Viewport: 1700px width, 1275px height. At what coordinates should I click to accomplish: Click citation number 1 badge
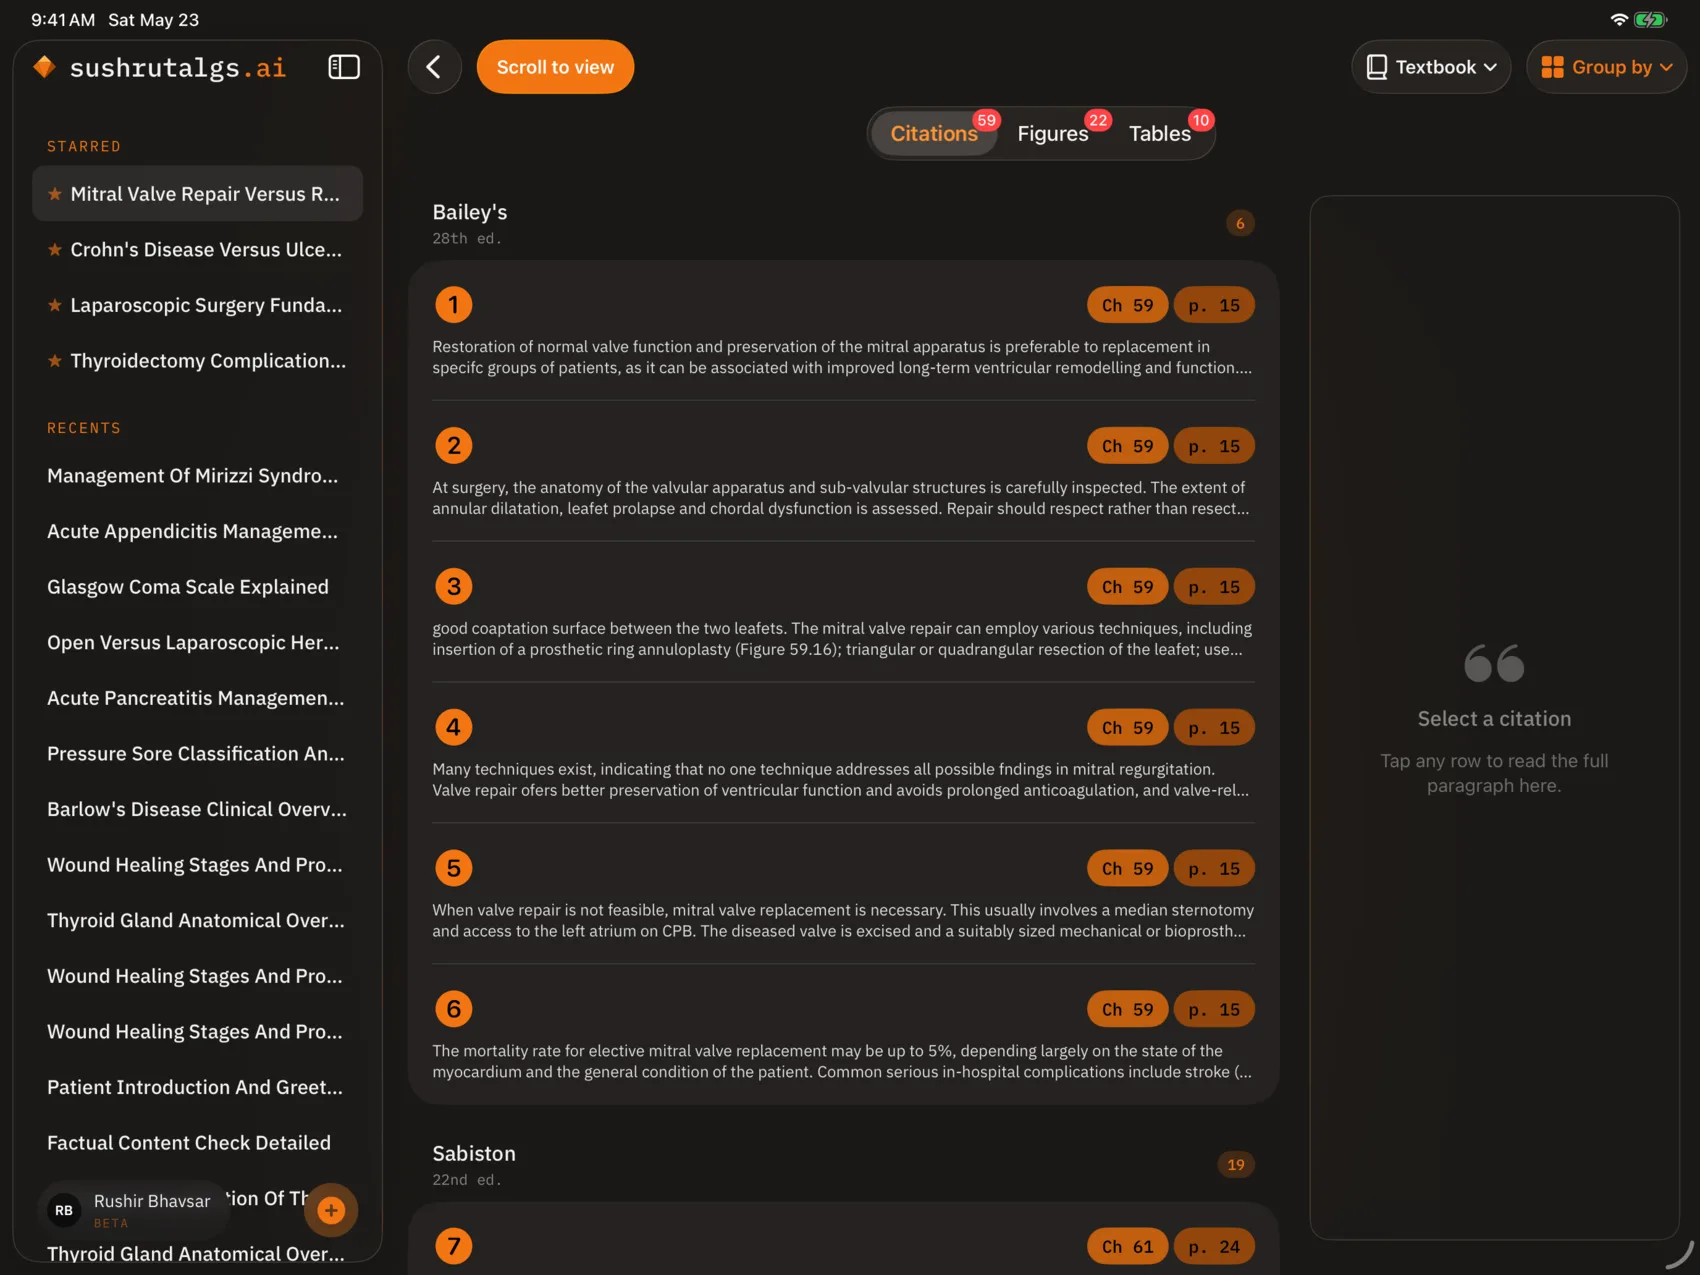click(x=454, y=305)
